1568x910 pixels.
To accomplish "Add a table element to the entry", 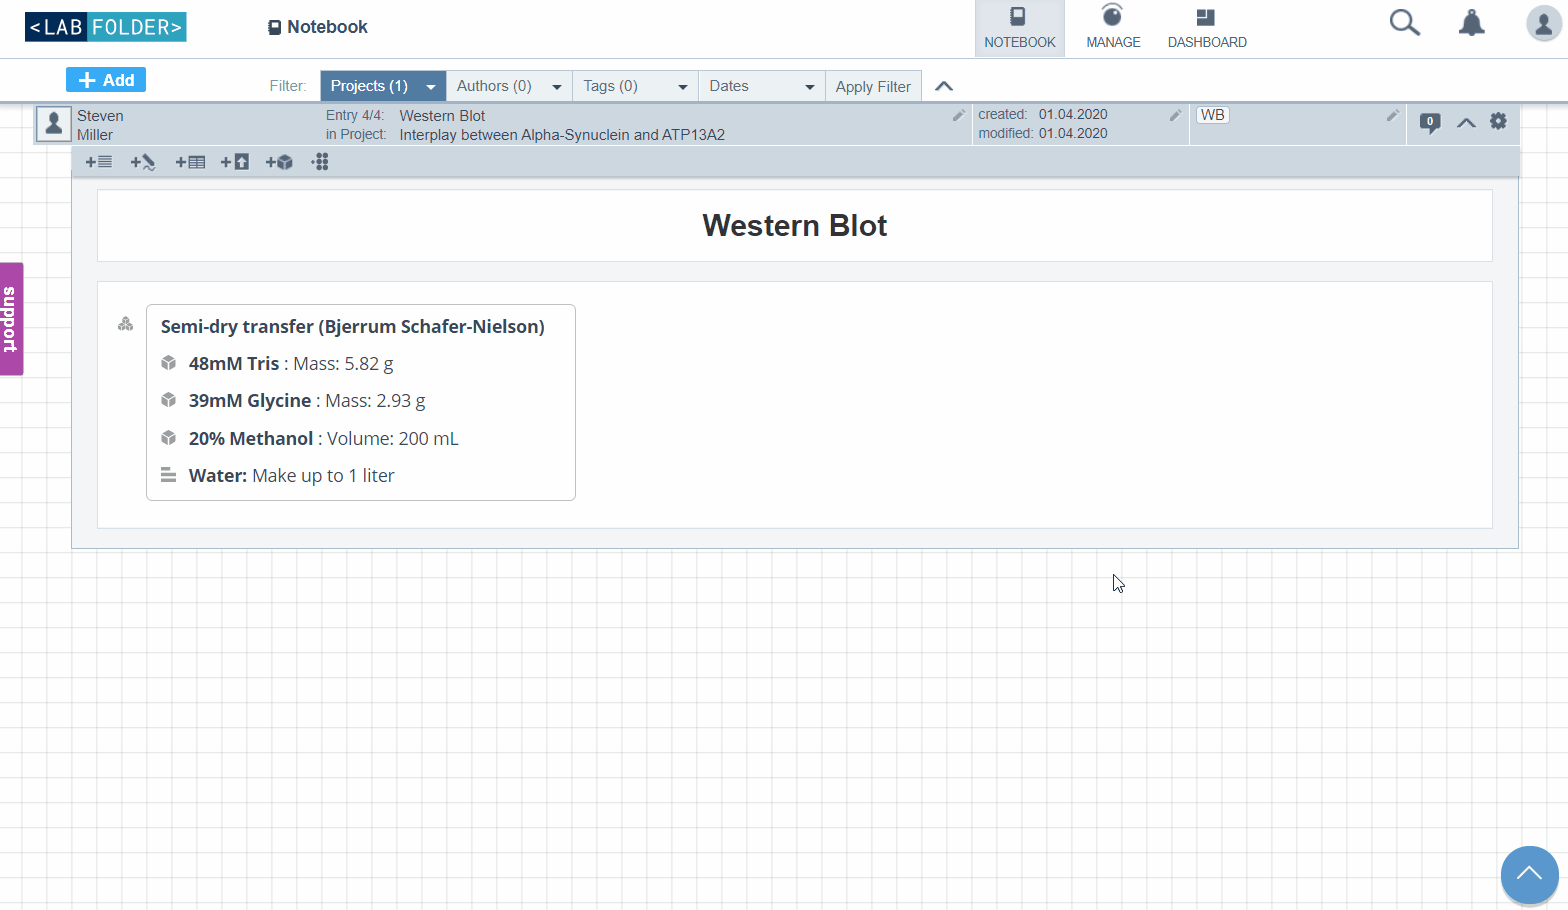I will 190,162.
